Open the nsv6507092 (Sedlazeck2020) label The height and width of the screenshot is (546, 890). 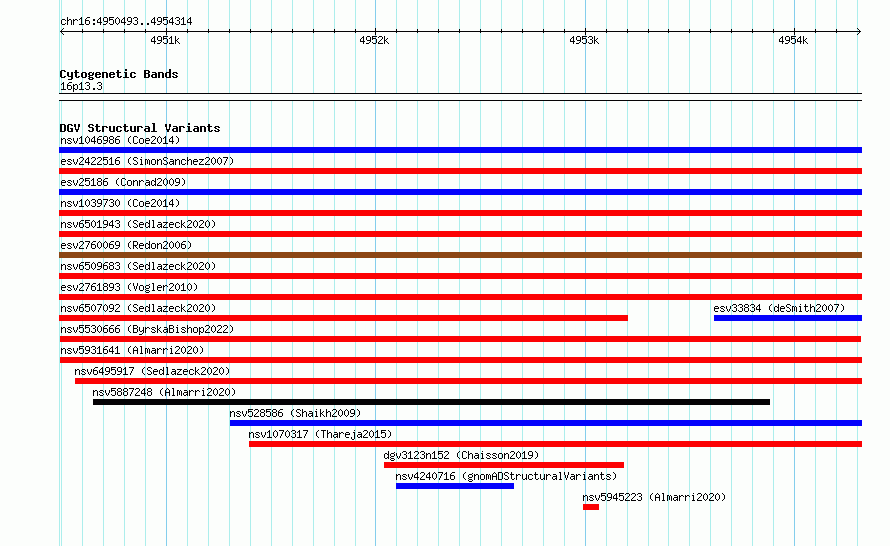tap(138, 308)
